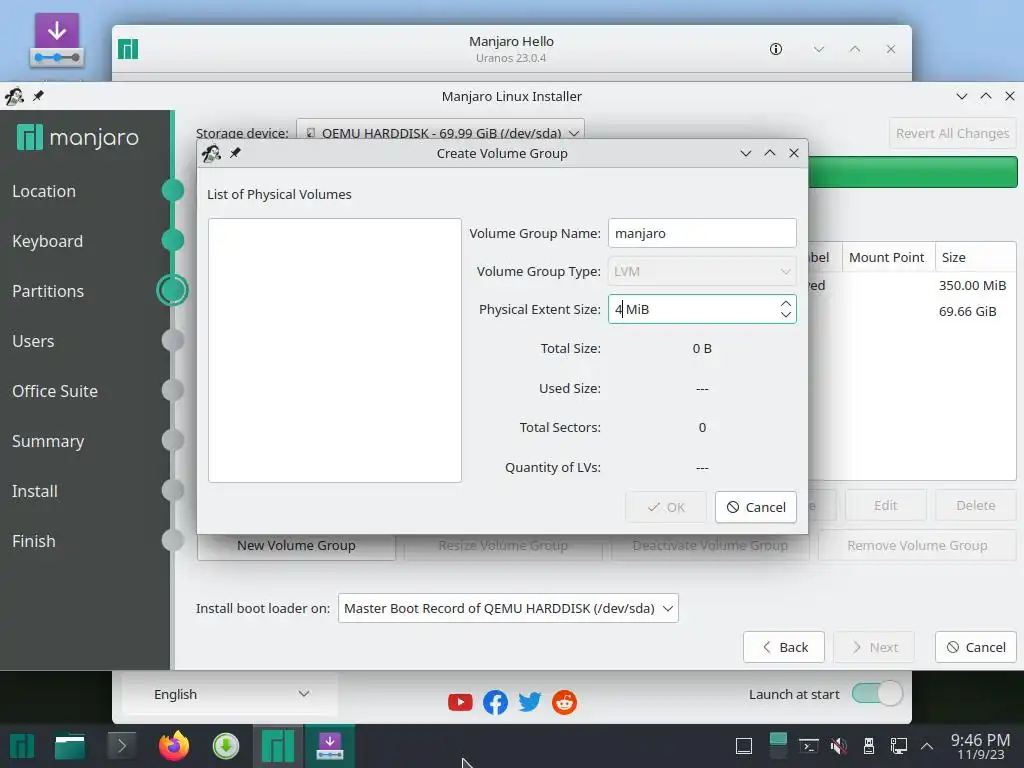Select the Partitions step in sidebar
This screenshot has width=1024, height=768.
[x=48, y=291]
